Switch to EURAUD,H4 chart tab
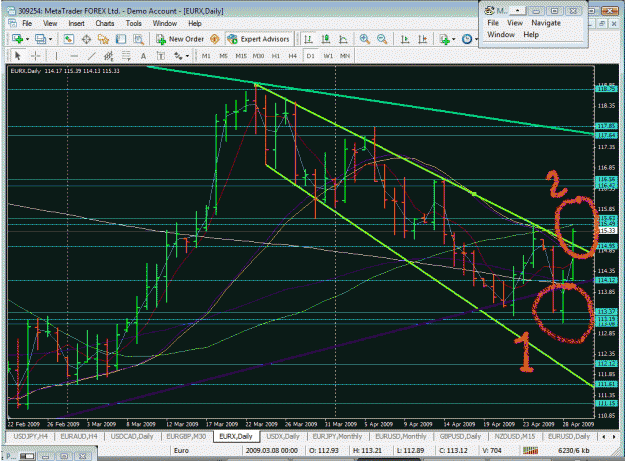Screen dimensions: 625x461 79,436
